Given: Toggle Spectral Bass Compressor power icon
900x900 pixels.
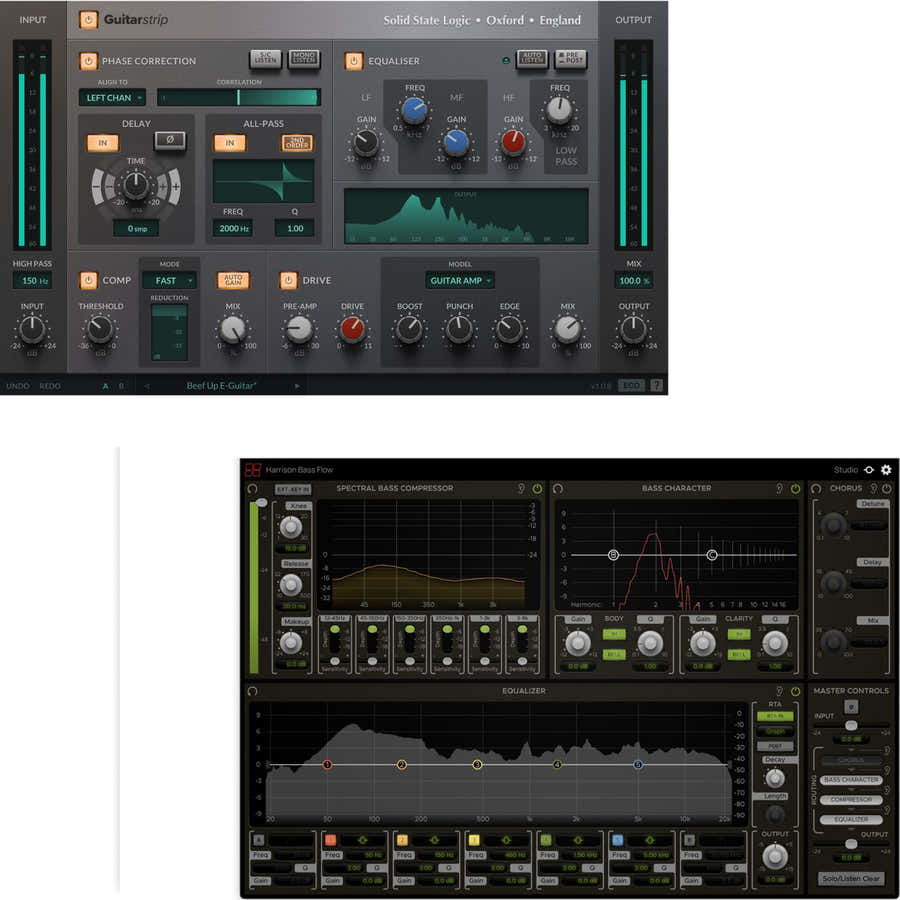Looking at the screenshot, I should tap(537, 489).
